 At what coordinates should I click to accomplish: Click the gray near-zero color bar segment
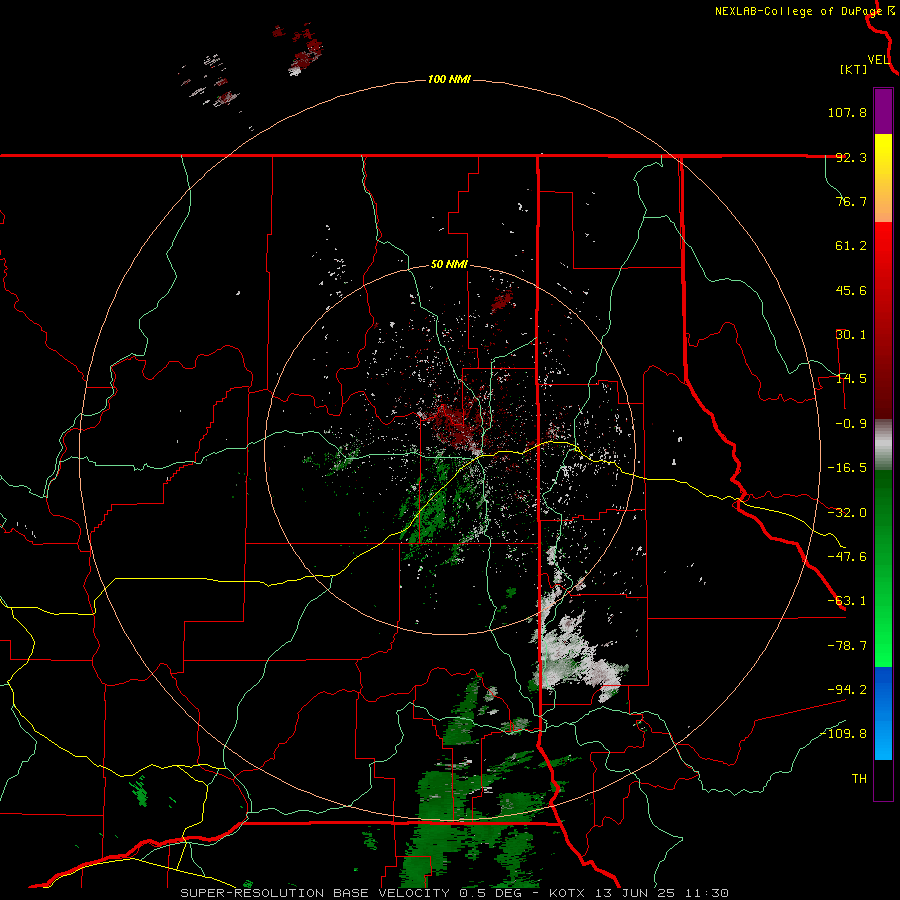pyautogui.click(x=883, y=444)
